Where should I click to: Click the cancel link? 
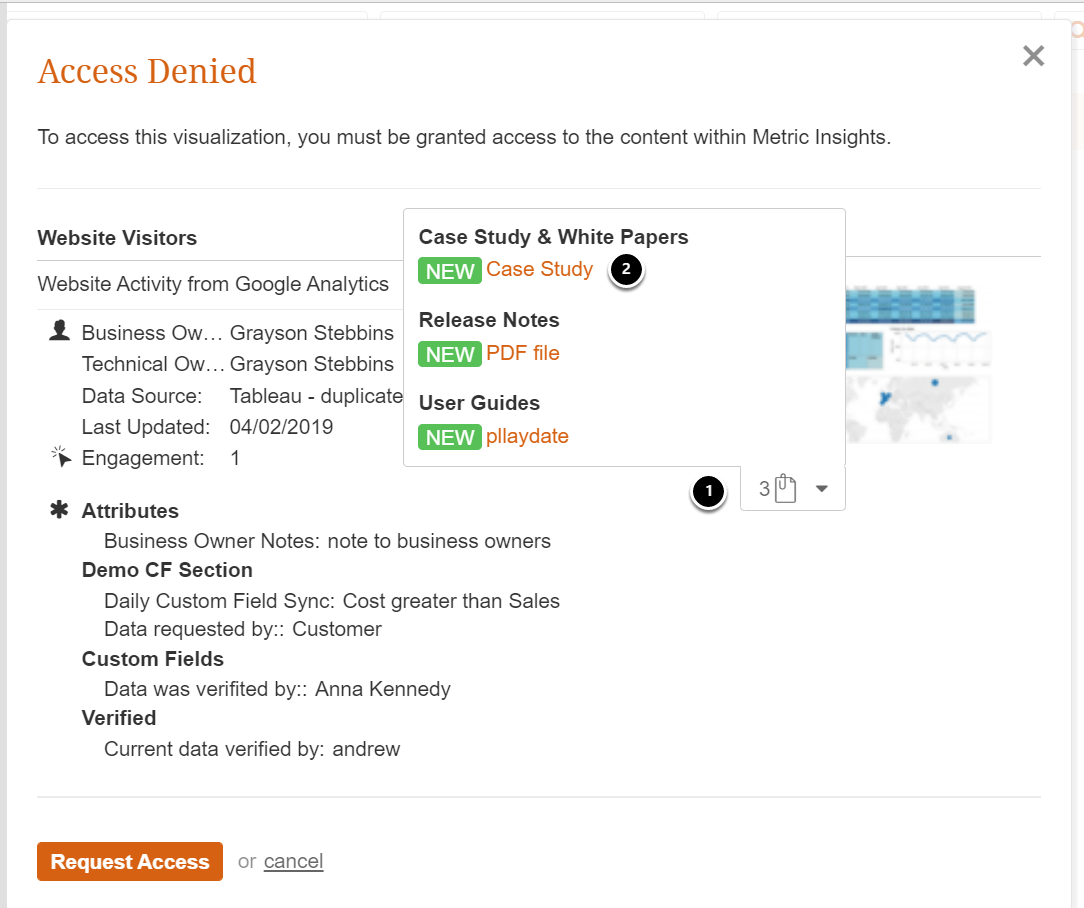tap(293, 861)
